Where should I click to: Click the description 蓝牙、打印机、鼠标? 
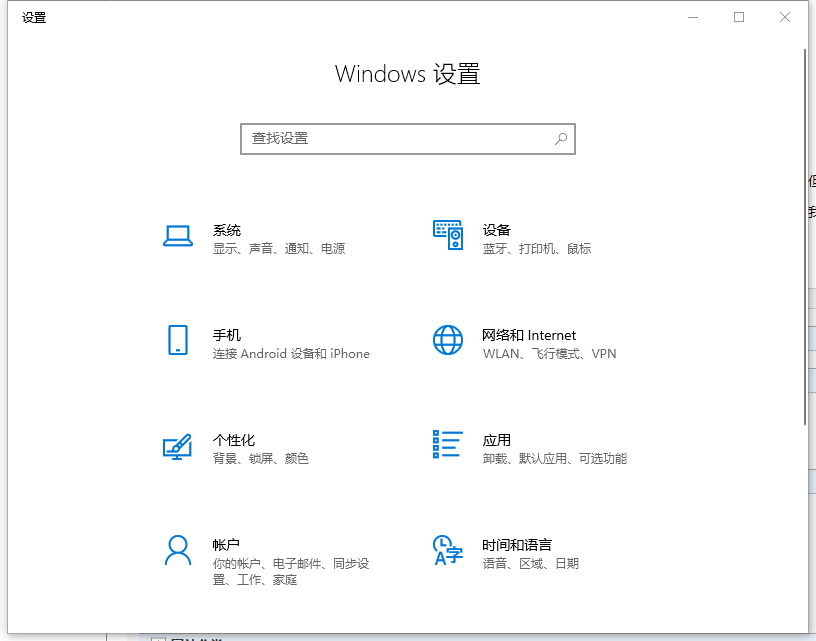tap(537, 249)
